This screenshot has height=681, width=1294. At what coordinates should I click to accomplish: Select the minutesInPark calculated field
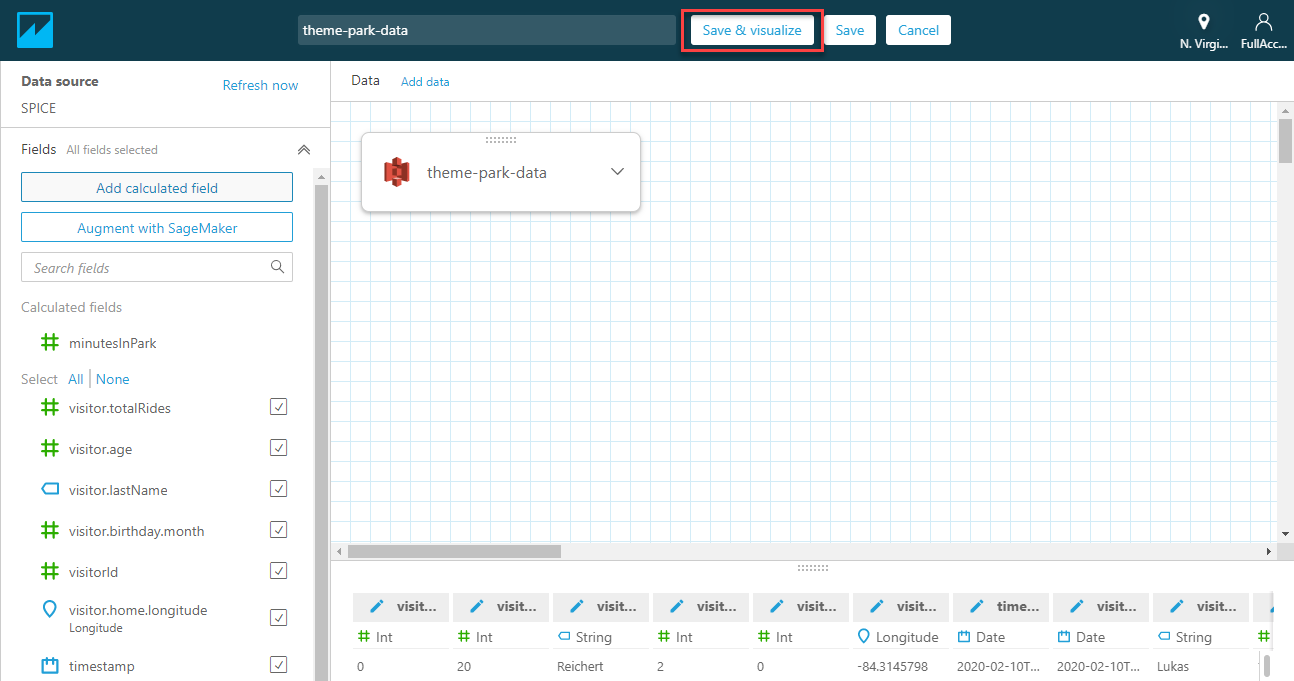[112, 343]
